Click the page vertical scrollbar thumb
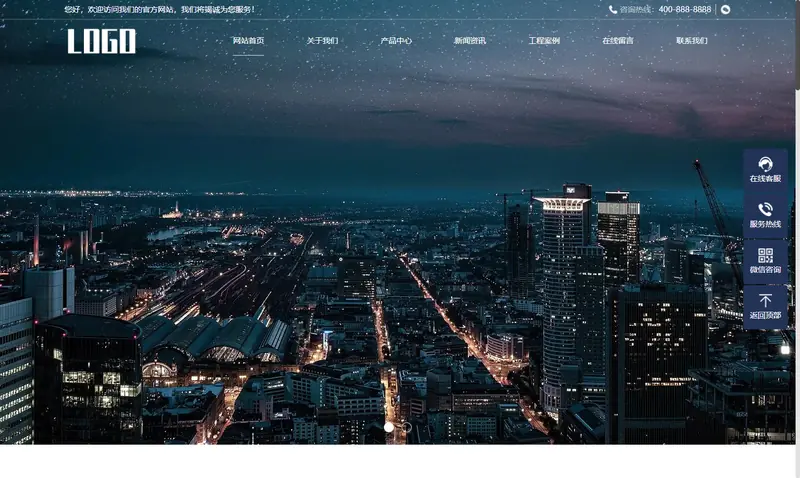Image resolution: width=800 pixels, height=478 pixels. (x=797, y=45)
